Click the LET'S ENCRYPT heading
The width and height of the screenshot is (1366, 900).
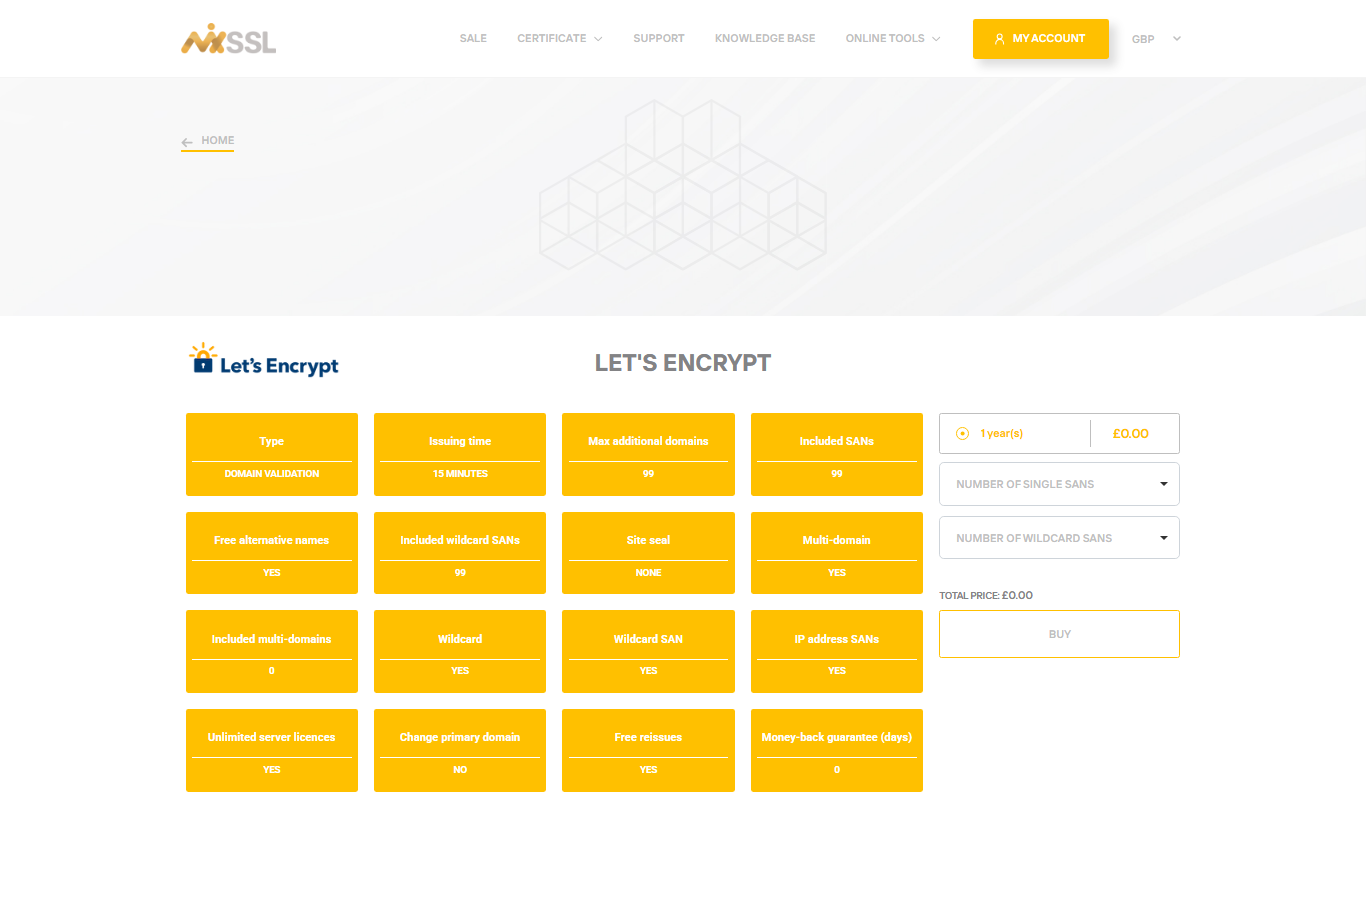click(683, 363)
